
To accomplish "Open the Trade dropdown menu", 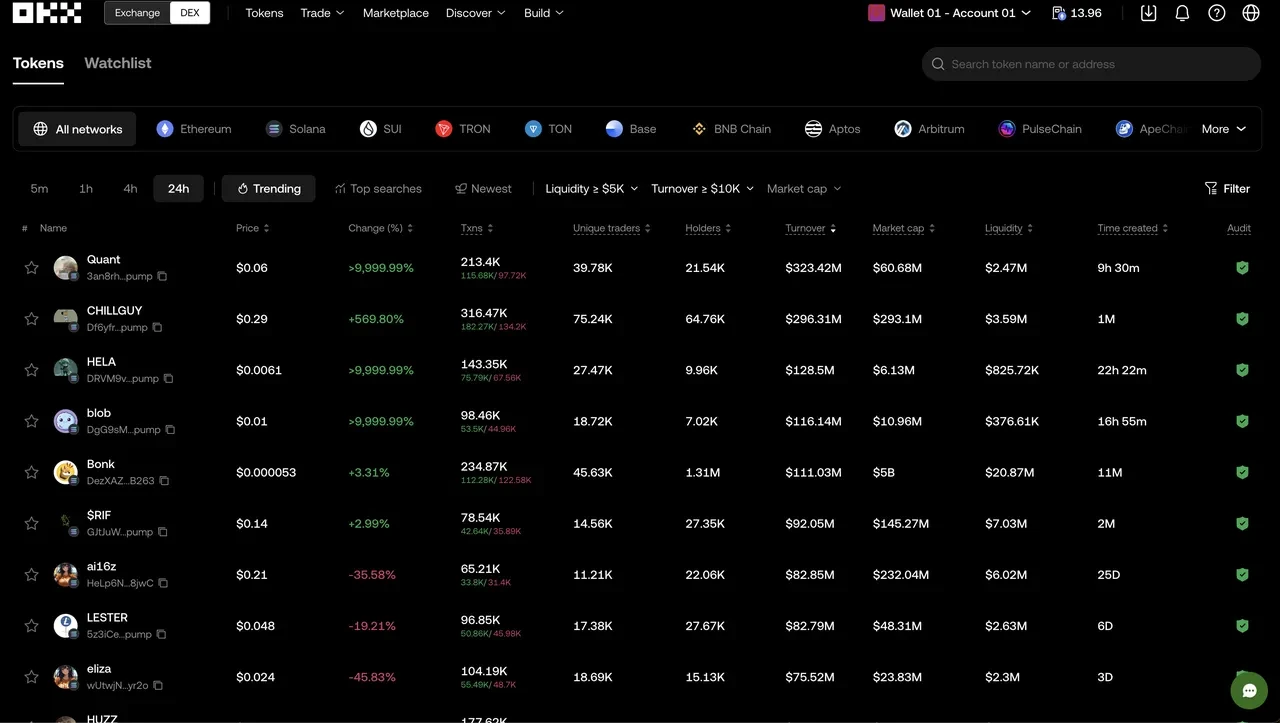I will 322,13.
